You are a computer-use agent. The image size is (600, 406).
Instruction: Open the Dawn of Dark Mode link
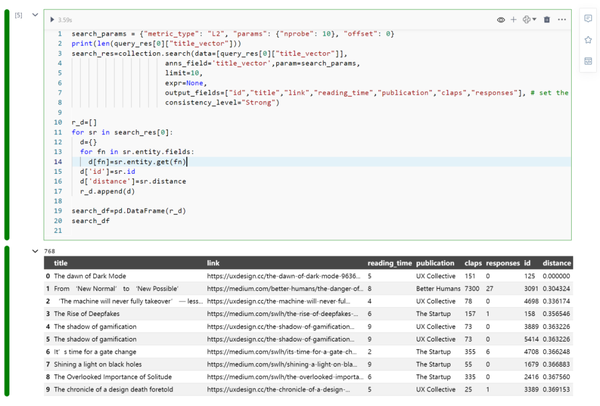point(283,275)
